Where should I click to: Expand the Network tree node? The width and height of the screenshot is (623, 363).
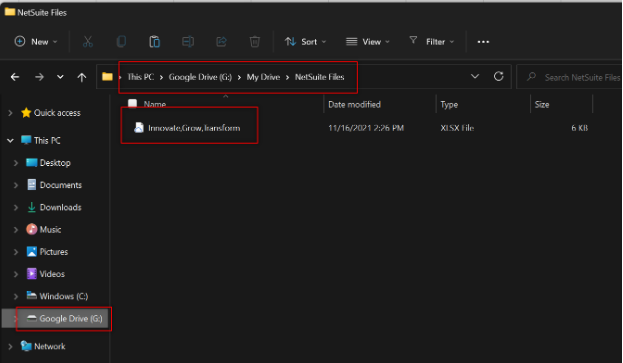(10, 346)
